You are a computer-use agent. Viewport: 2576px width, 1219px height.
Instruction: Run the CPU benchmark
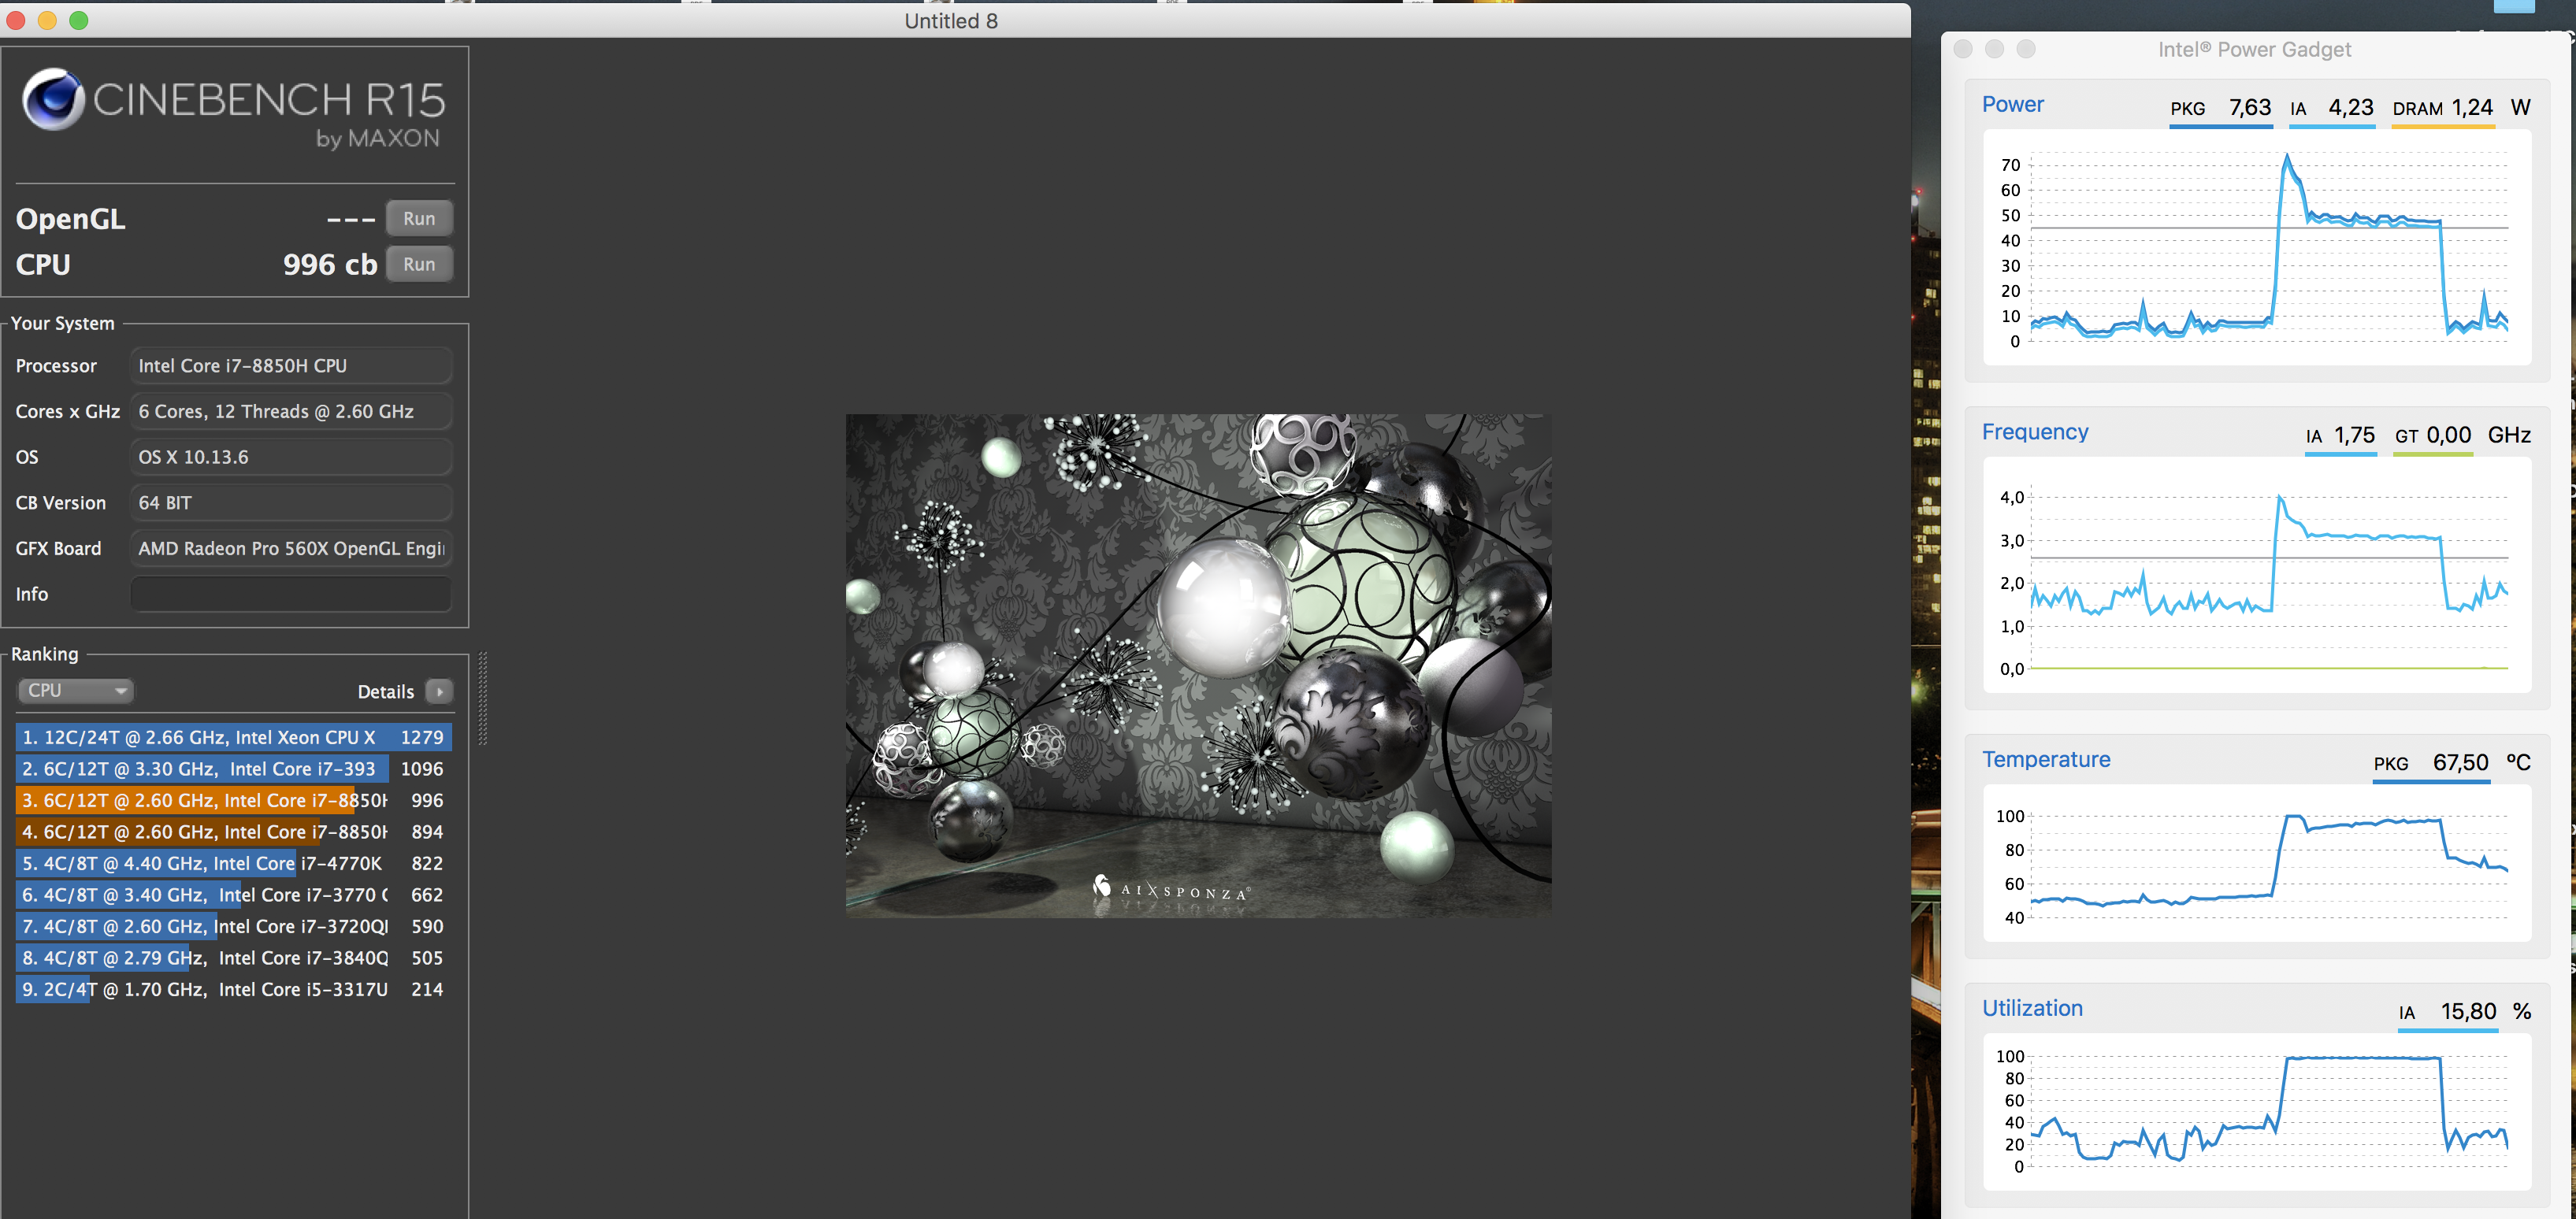(x=419, y=264)
